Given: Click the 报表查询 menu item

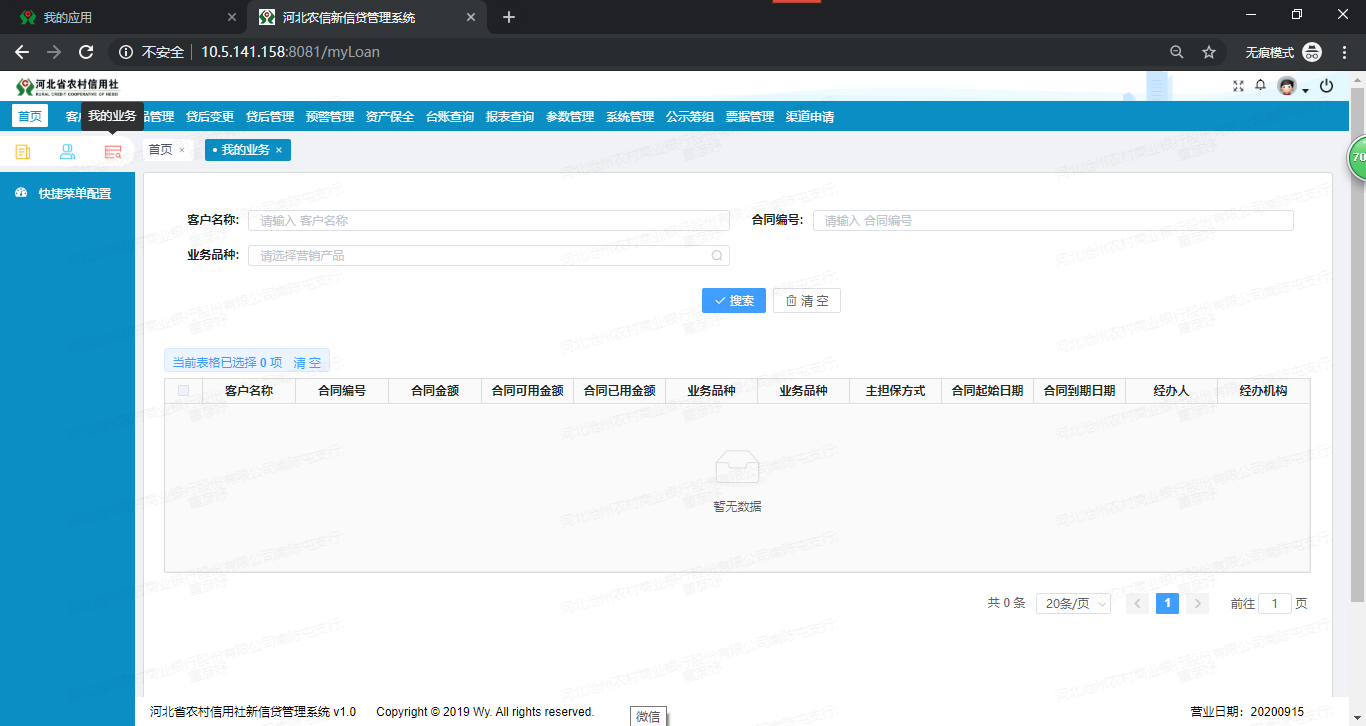Looking at the screenshot, I should pos(510,116).
